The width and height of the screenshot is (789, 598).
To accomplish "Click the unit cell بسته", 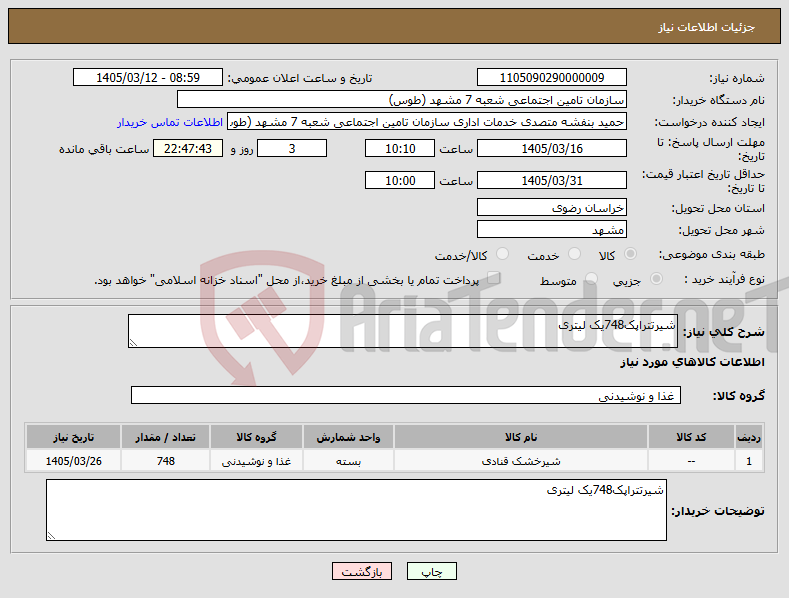I will [x=348, y=461].
